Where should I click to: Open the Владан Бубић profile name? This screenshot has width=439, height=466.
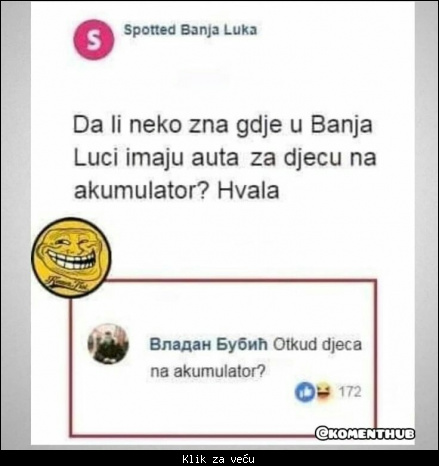(x=209, y=345)
